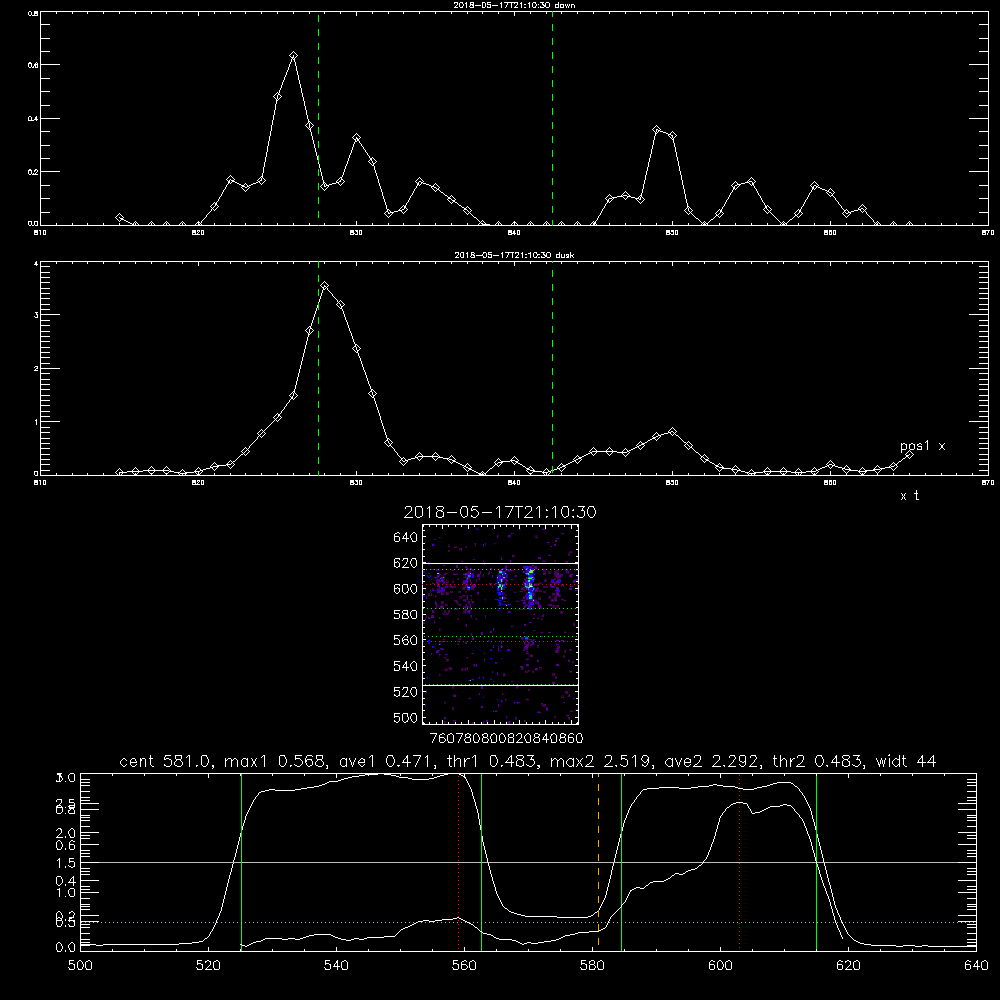Click the 'thr2 0.483' value

(818, 761)
